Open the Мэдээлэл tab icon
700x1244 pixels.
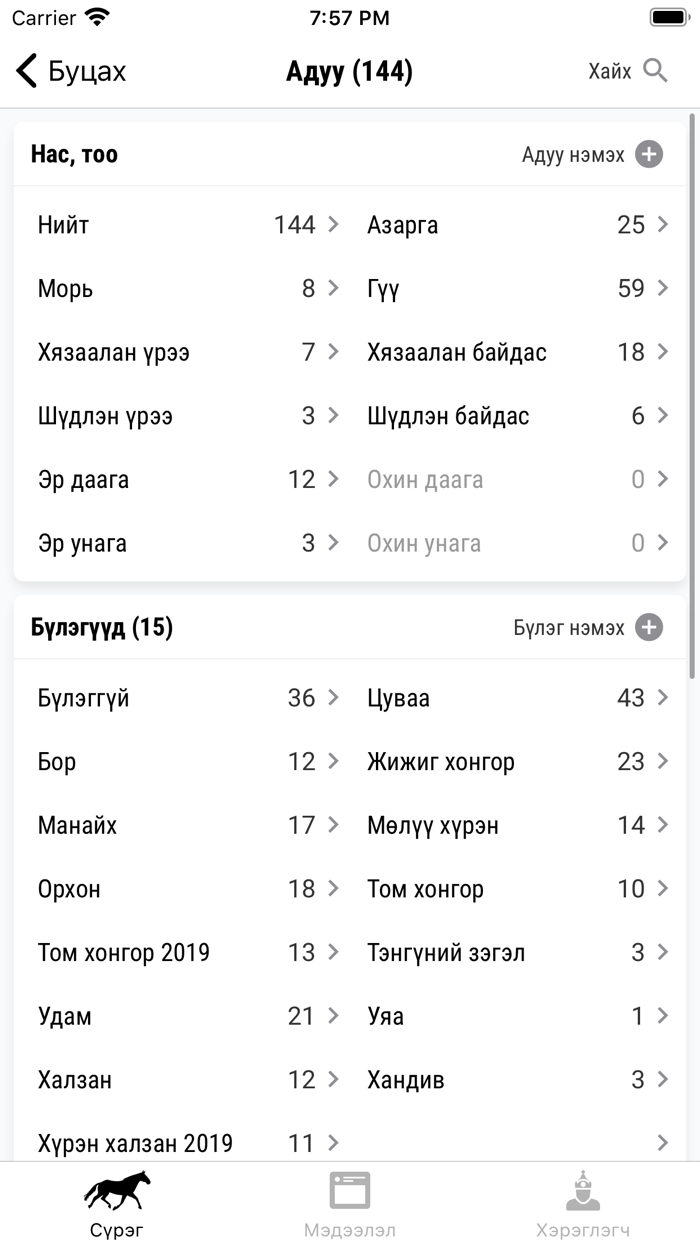tap(350, 1190)
